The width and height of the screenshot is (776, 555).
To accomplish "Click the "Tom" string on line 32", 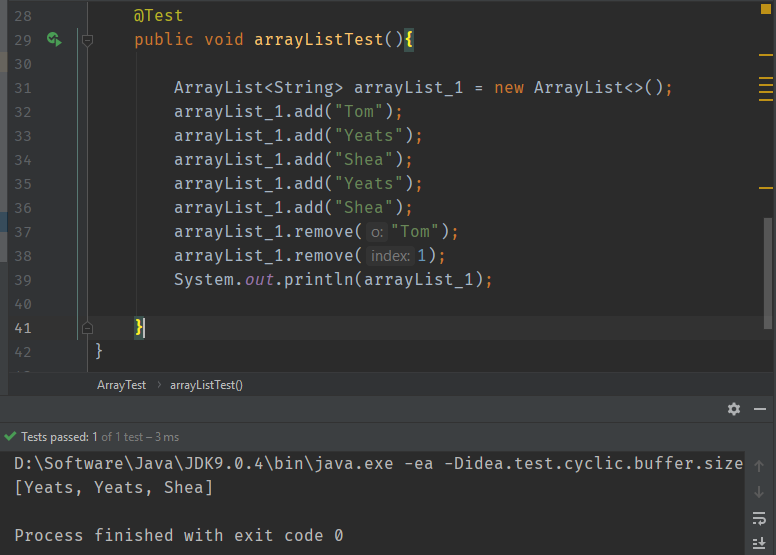I will (359, 111).
